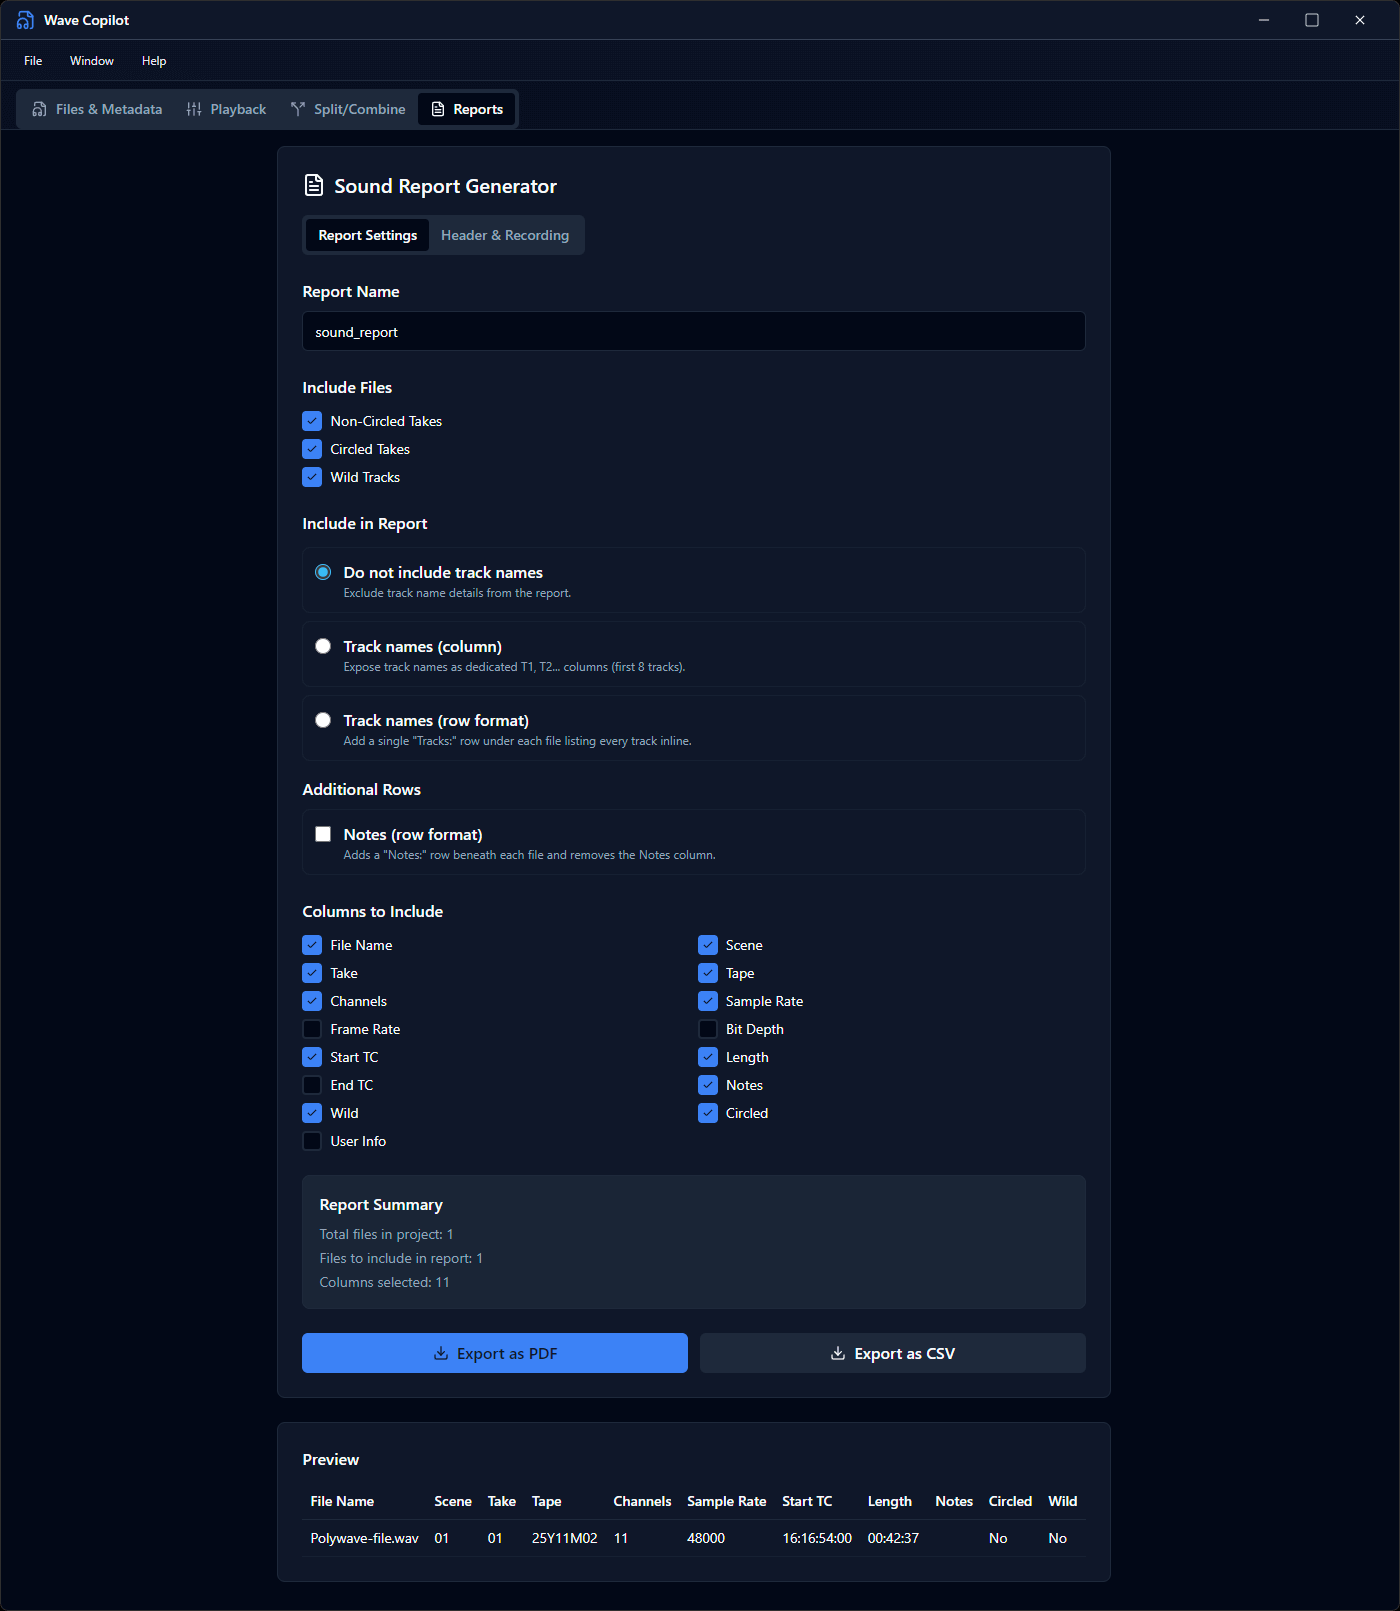Enable Notes (row format) checkbox
The width and height of the screenshot is (1400, 1611).
323,834
